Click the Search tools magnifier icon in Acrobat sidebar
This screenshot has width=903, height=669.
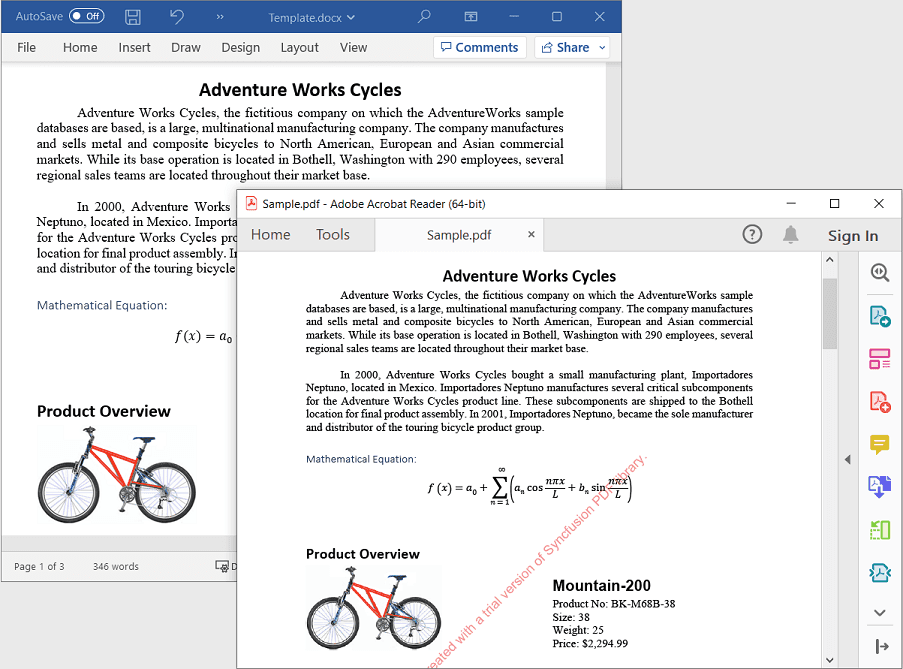click(x=880, y=272)
